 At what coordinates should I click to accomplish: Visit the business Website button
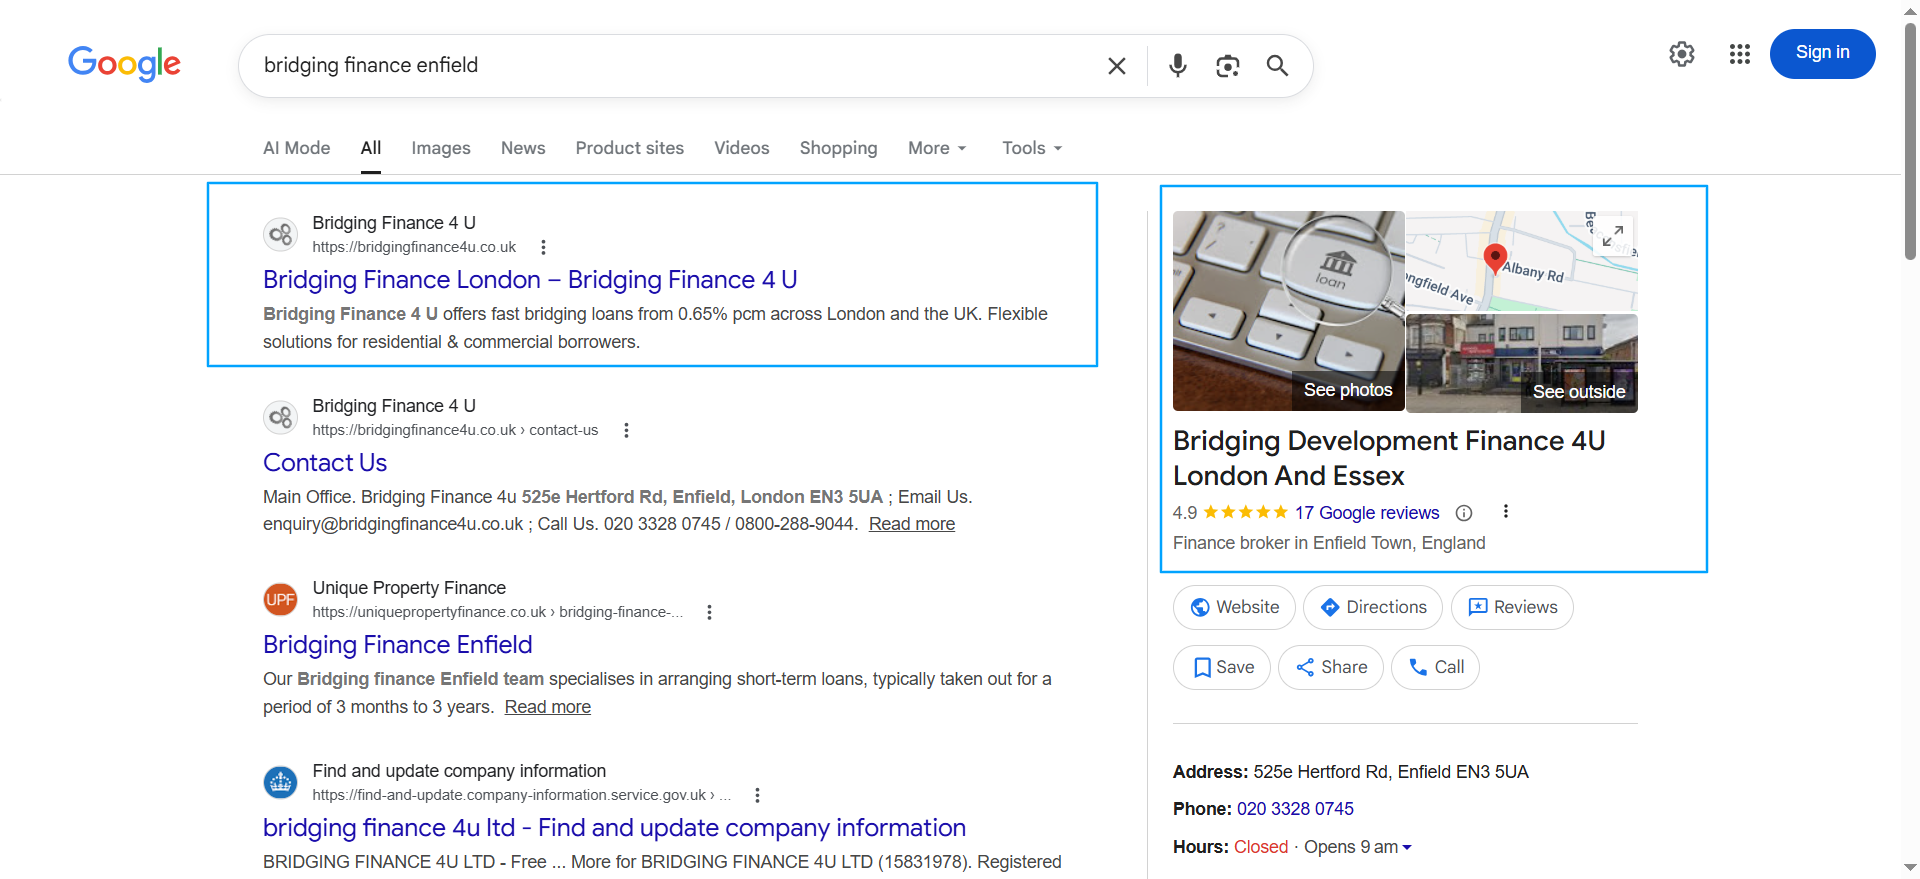point(1234,607)
